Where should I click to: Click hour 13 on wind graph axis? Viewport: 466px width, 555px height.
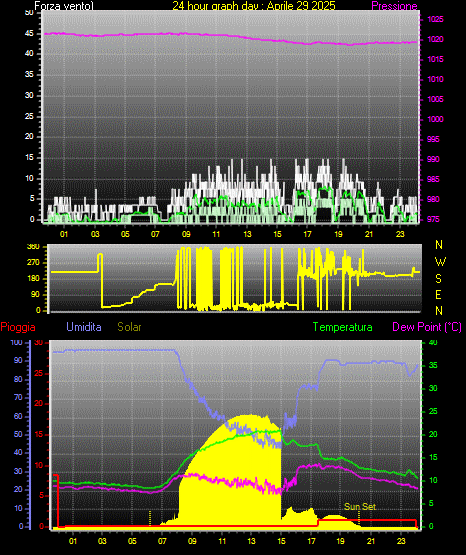click(247, 234)
